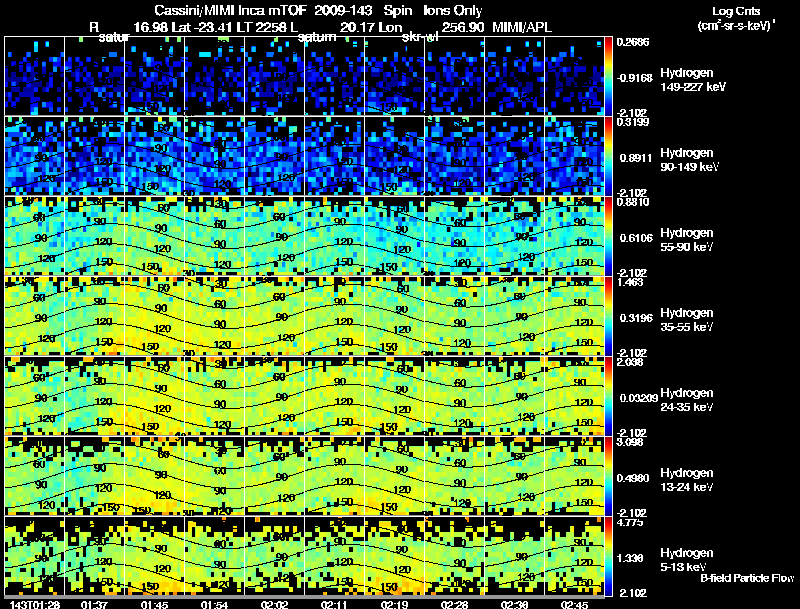Click the '0.03209' color scale value
The height and width of the screenshot is (609, 800).
point(638,398)
